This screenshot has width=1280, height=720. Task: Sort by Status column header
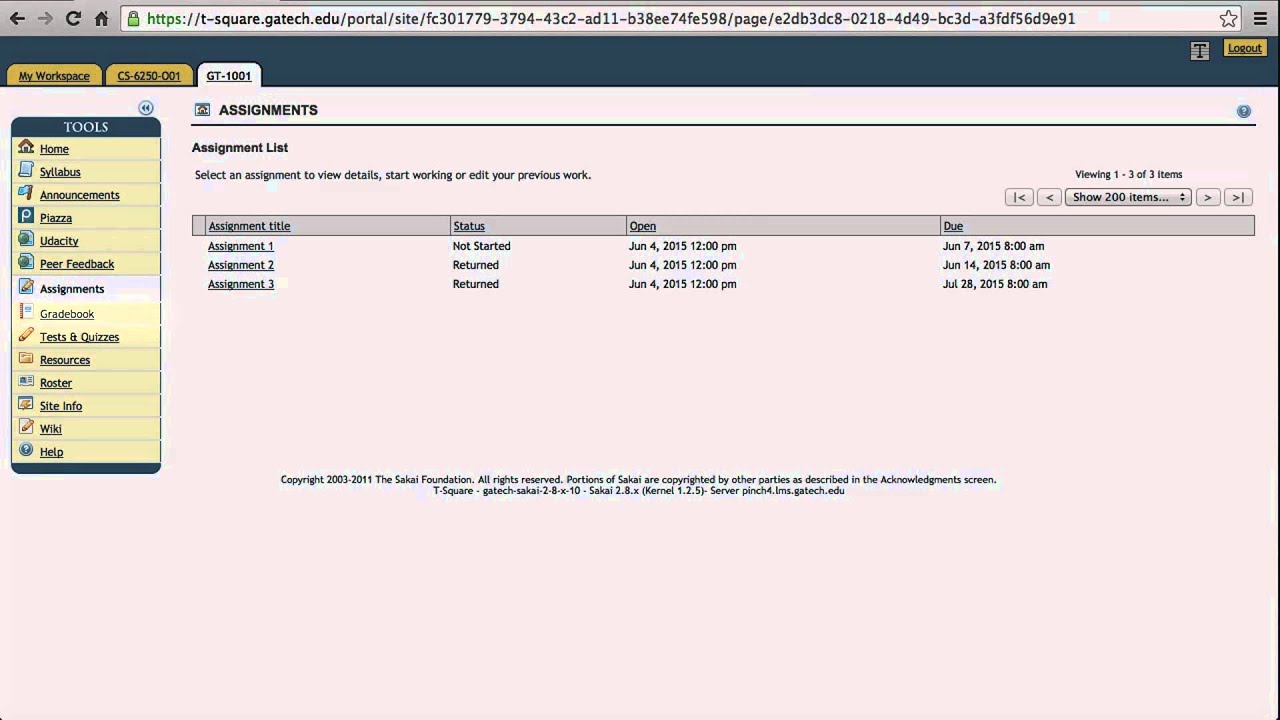point(469,226)
